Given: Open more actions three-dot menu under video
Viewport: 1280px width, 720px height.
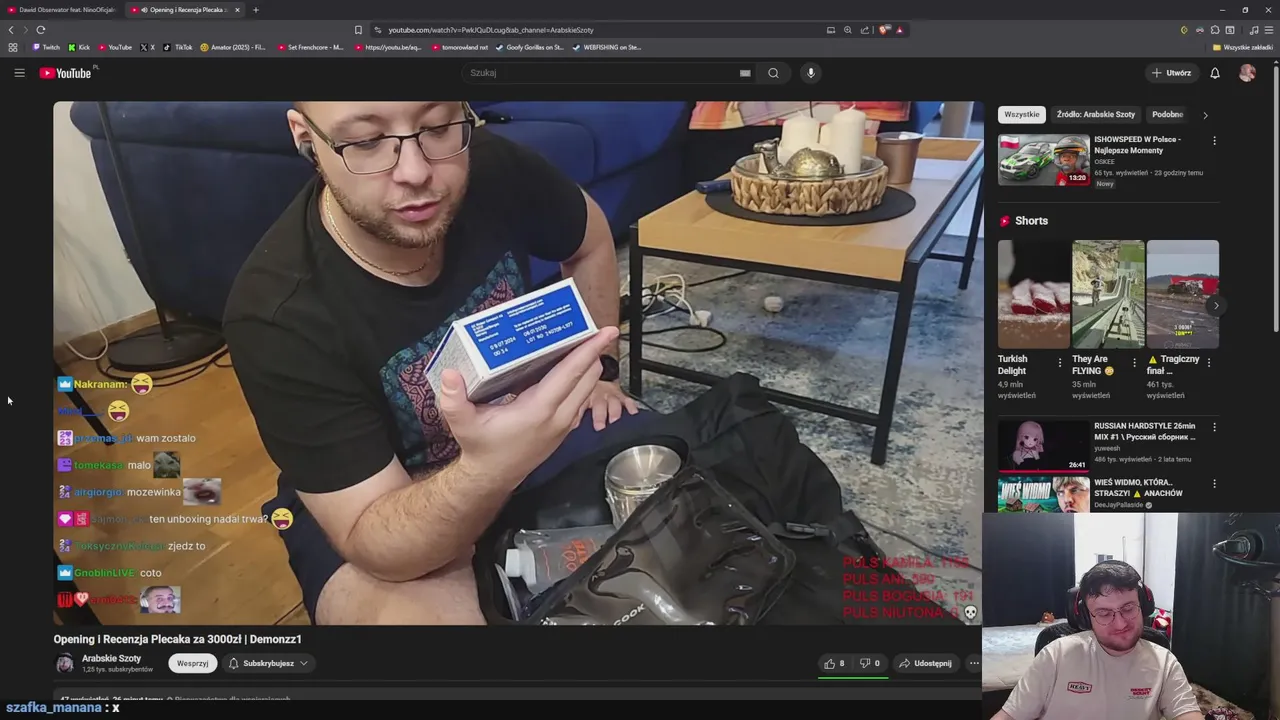Looking at the screenshot, I should pyautogui.click(x=974, y=663).
